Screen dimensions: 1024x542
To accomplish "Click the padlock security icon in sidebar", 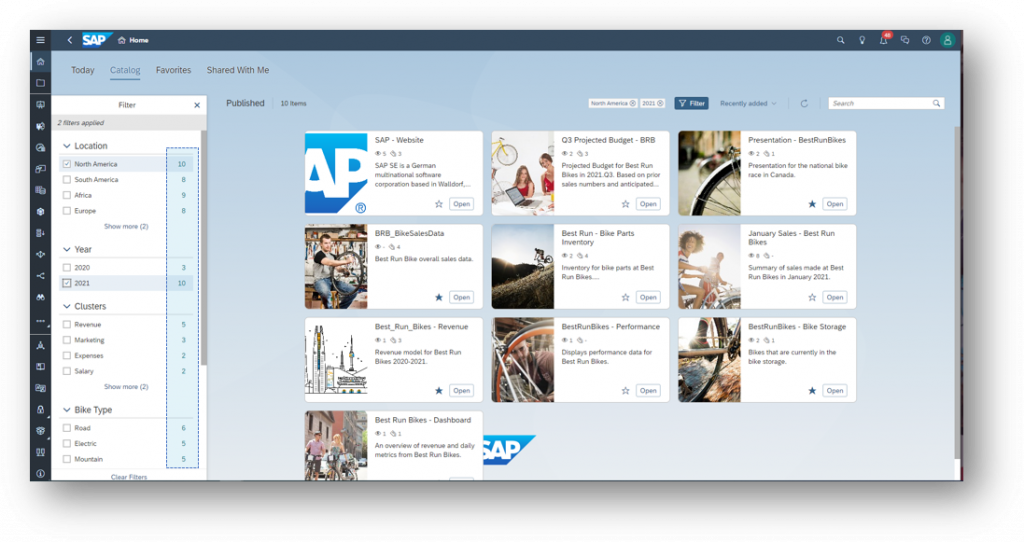I will pos(40,409).
